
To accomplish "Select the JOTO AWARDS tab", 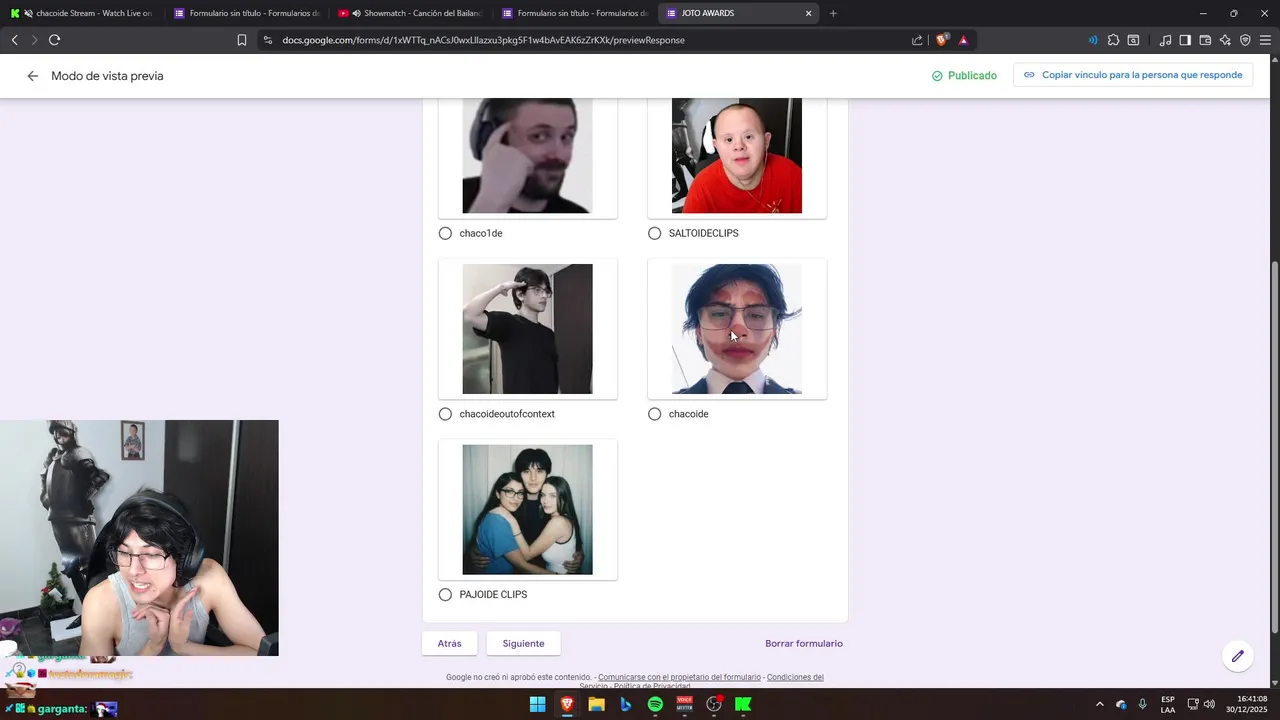I will (740, 13).
